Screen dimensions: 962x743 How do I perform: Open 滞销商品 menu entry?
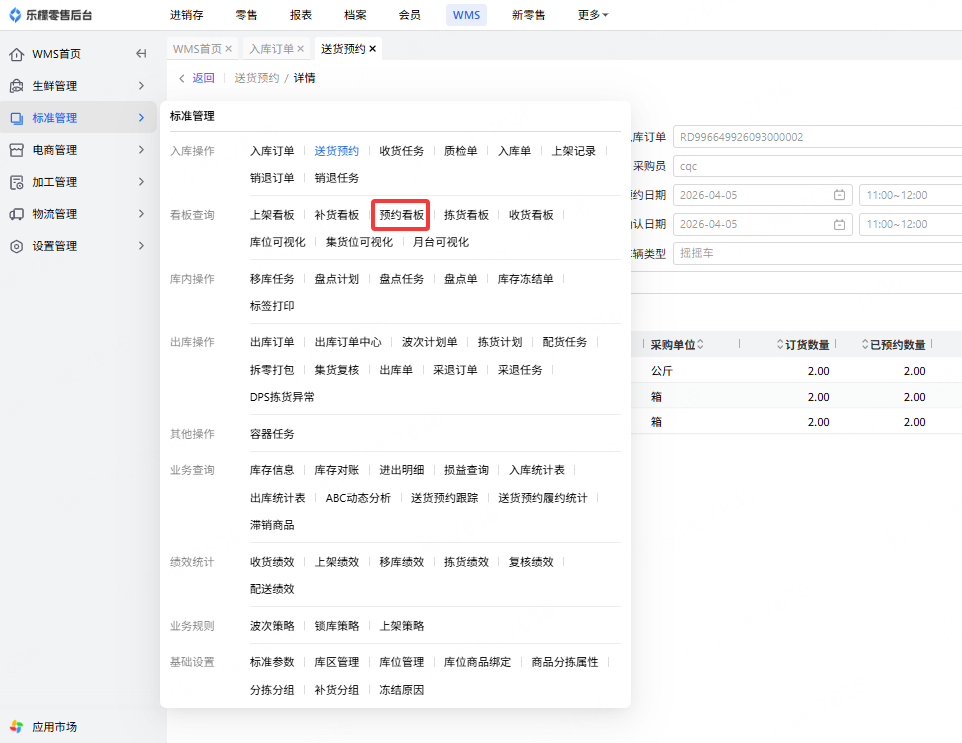click(x=272, y=525)
